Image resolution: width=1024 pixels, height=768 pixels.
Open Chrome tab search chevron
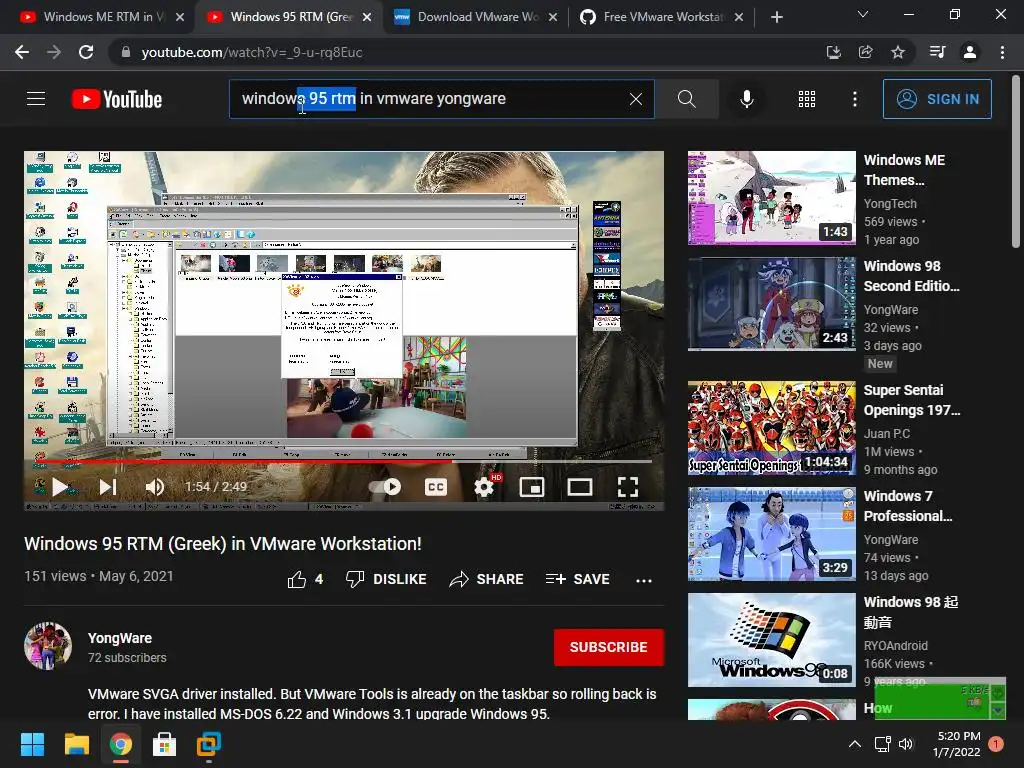click(863, 14)
